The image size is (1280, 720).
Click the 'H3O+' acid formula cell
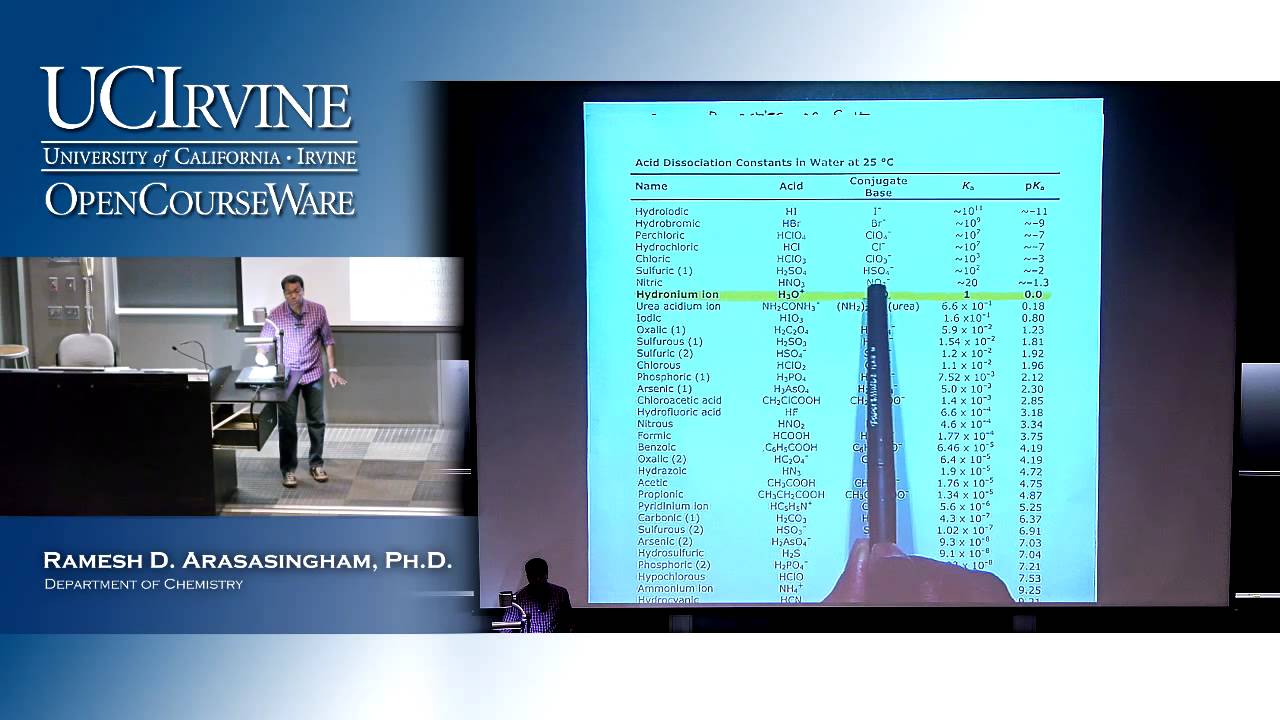coord(791,295)
